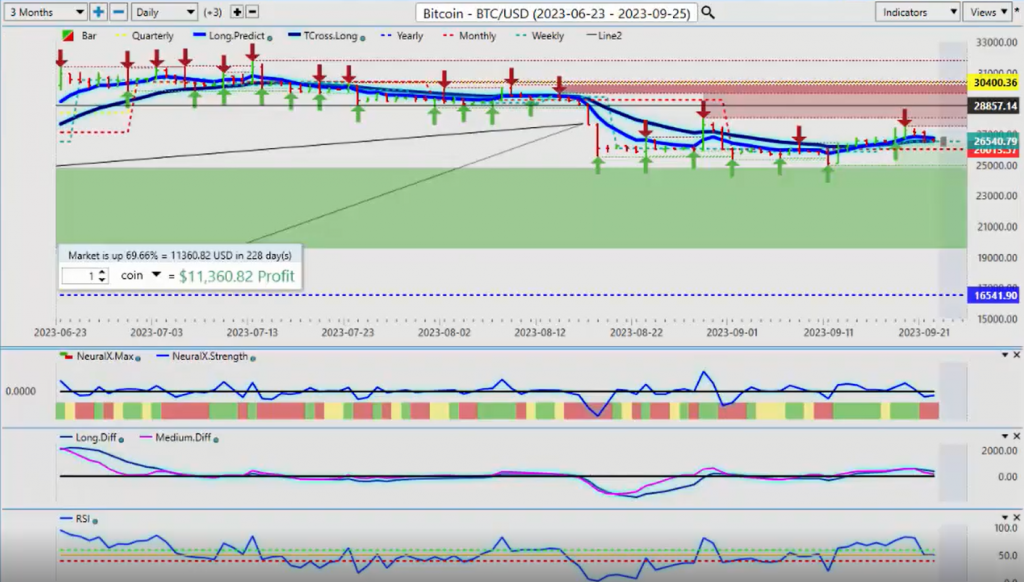Click the 0.0000 NeuralX axis value
Viewport: 1024px width, 582px height.
click(x=21, y=391)
